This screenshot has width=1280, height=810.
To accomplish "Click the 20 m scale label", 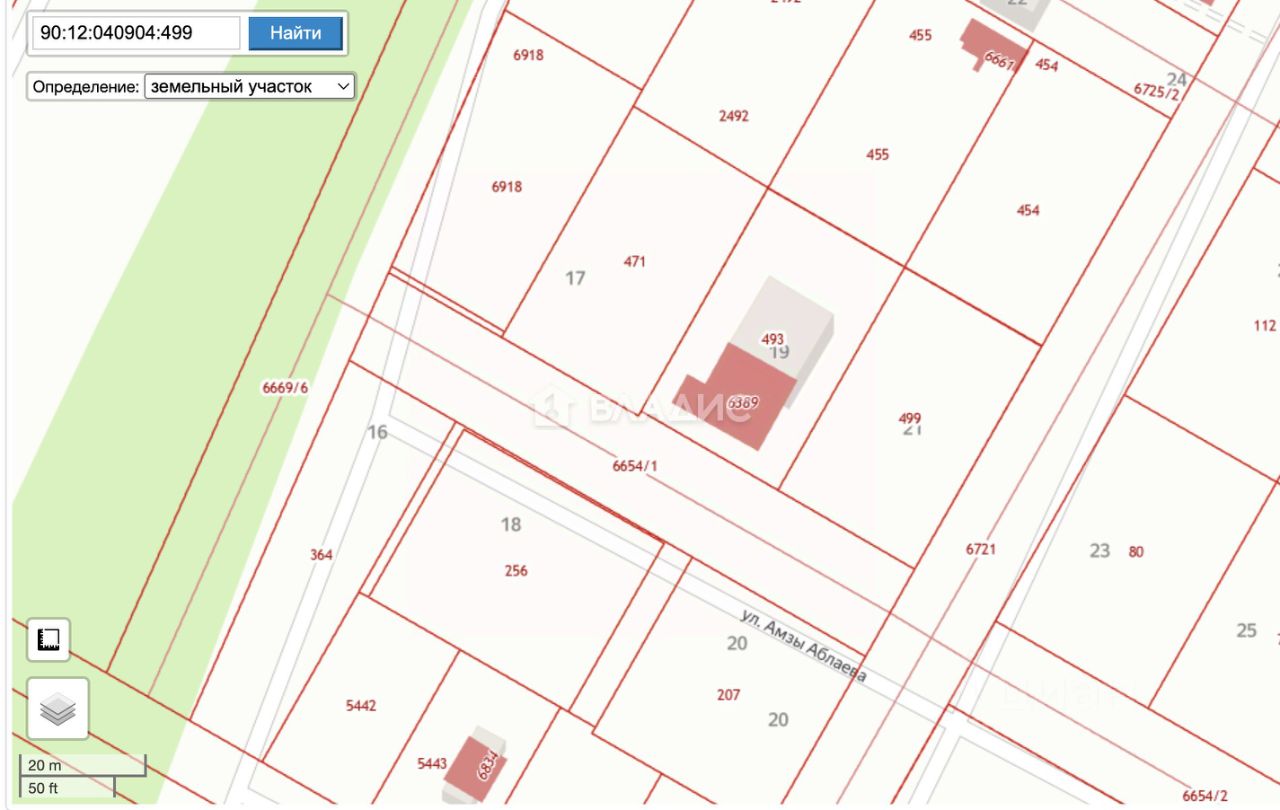I will tap(44, 766).
